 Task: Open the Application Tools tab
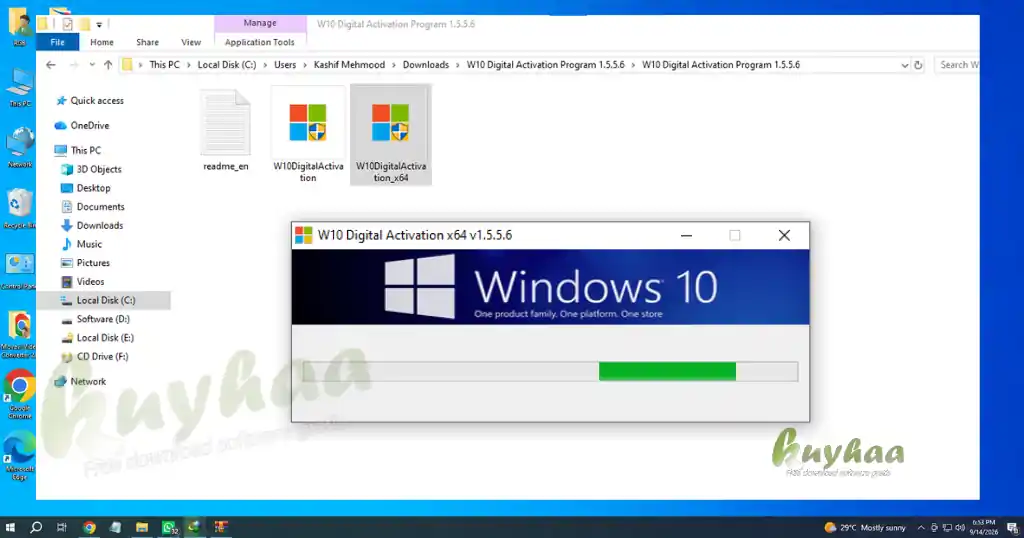(x=259, y=42)
